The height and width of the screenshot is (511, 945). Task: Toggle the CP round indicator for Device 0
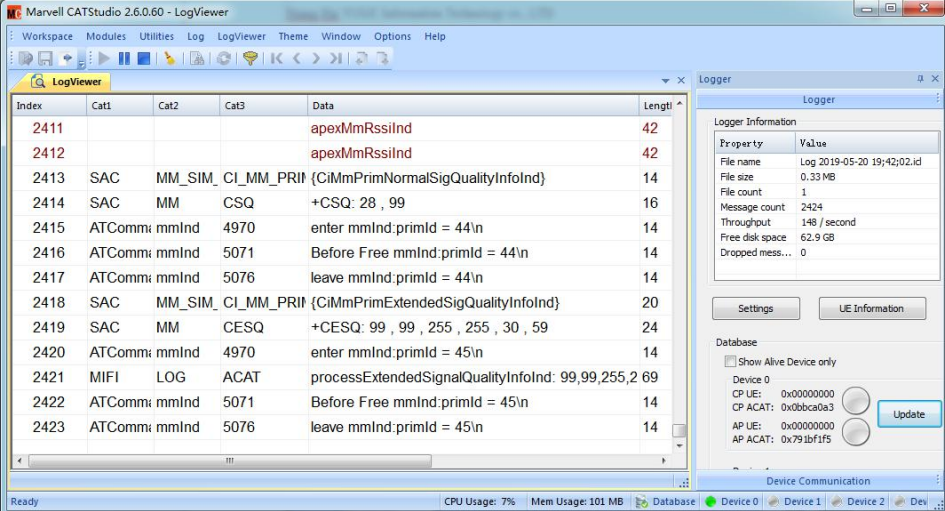[x=856, y=400]
